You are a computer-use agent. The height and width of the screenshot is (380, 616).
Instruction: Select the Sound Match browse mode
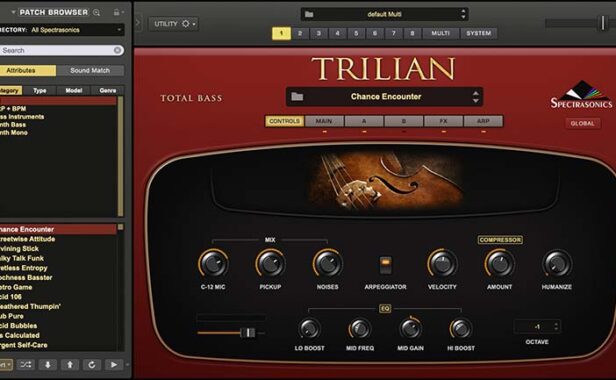90,70
